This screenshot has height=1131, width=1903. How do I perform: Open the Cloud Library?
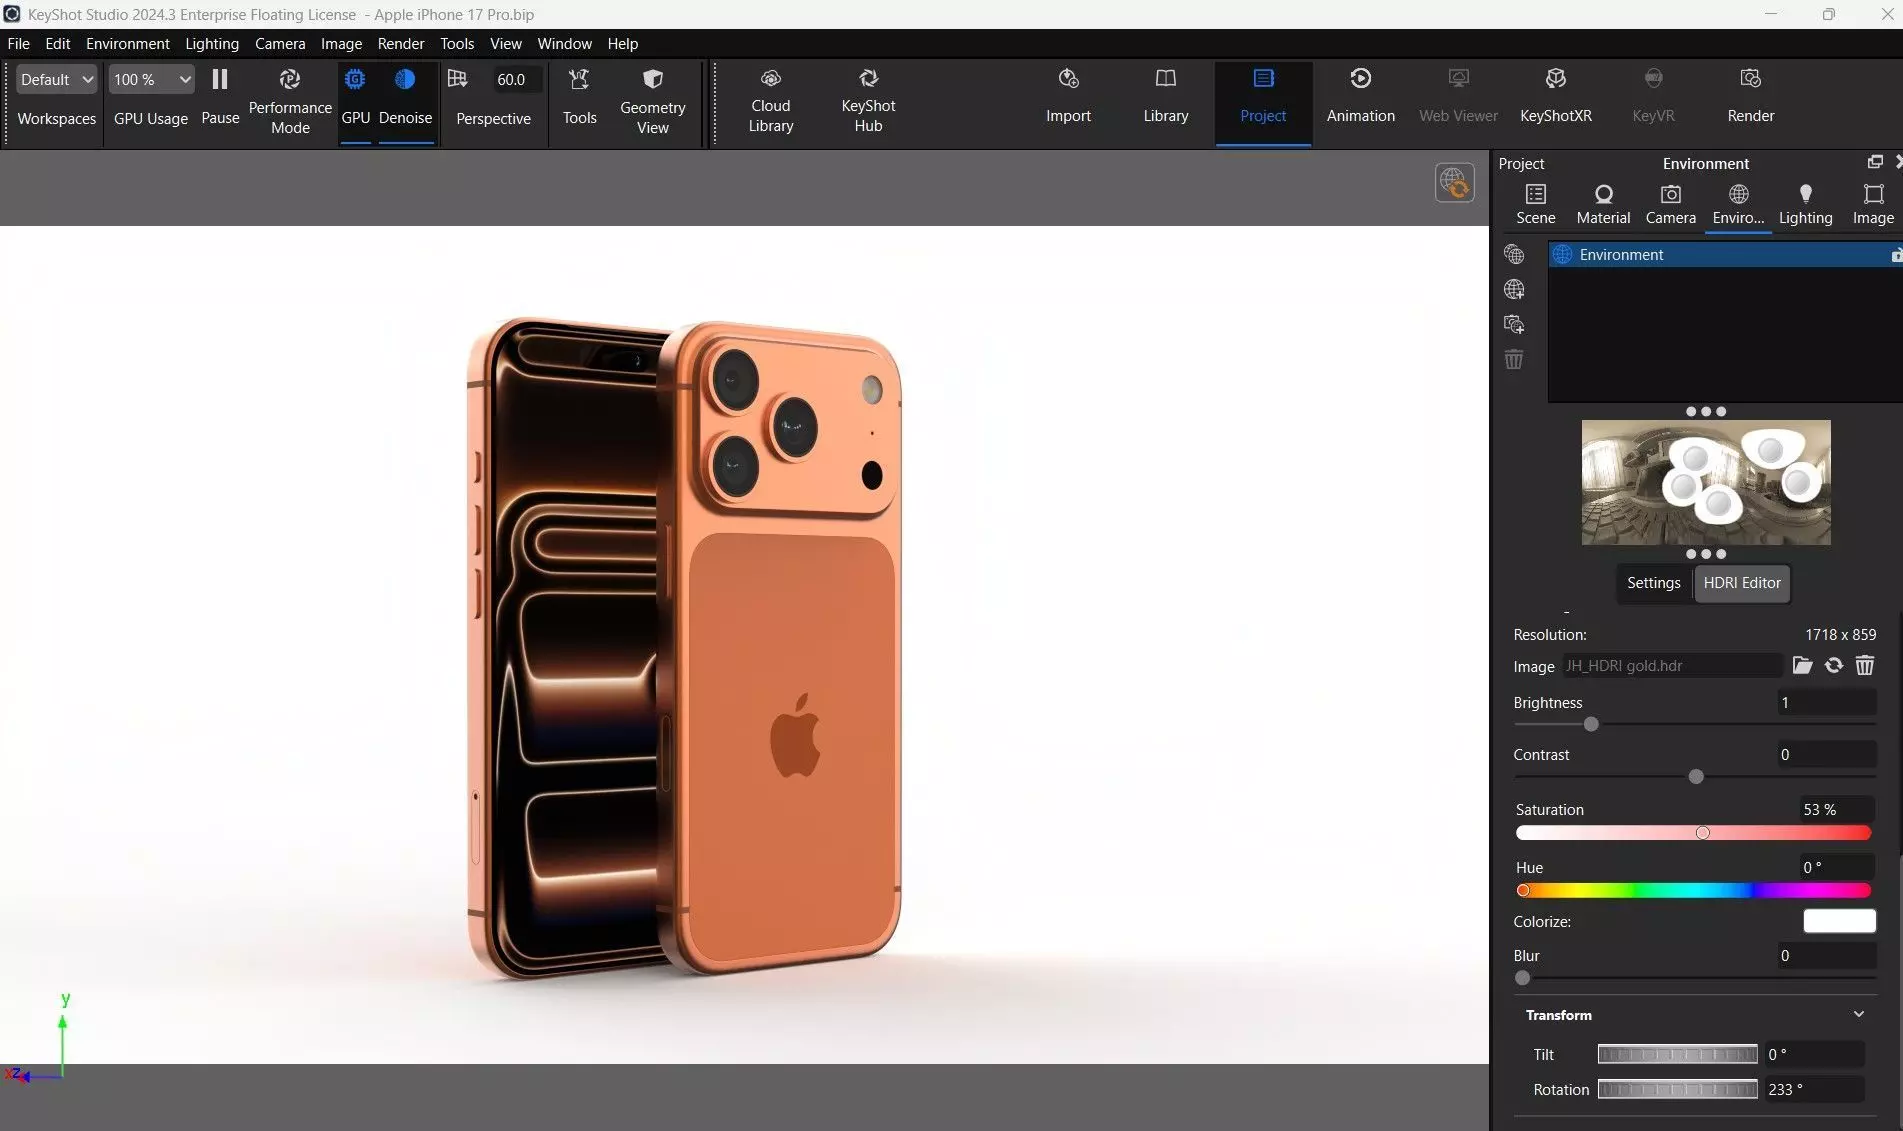coord(770,101)
